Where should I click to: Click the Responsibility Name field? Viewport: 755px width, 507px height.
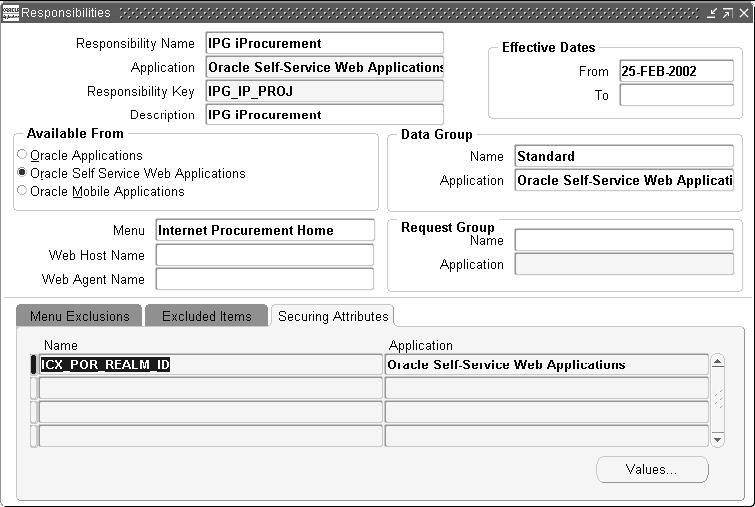pyautogui.click(x=324, y=43)
